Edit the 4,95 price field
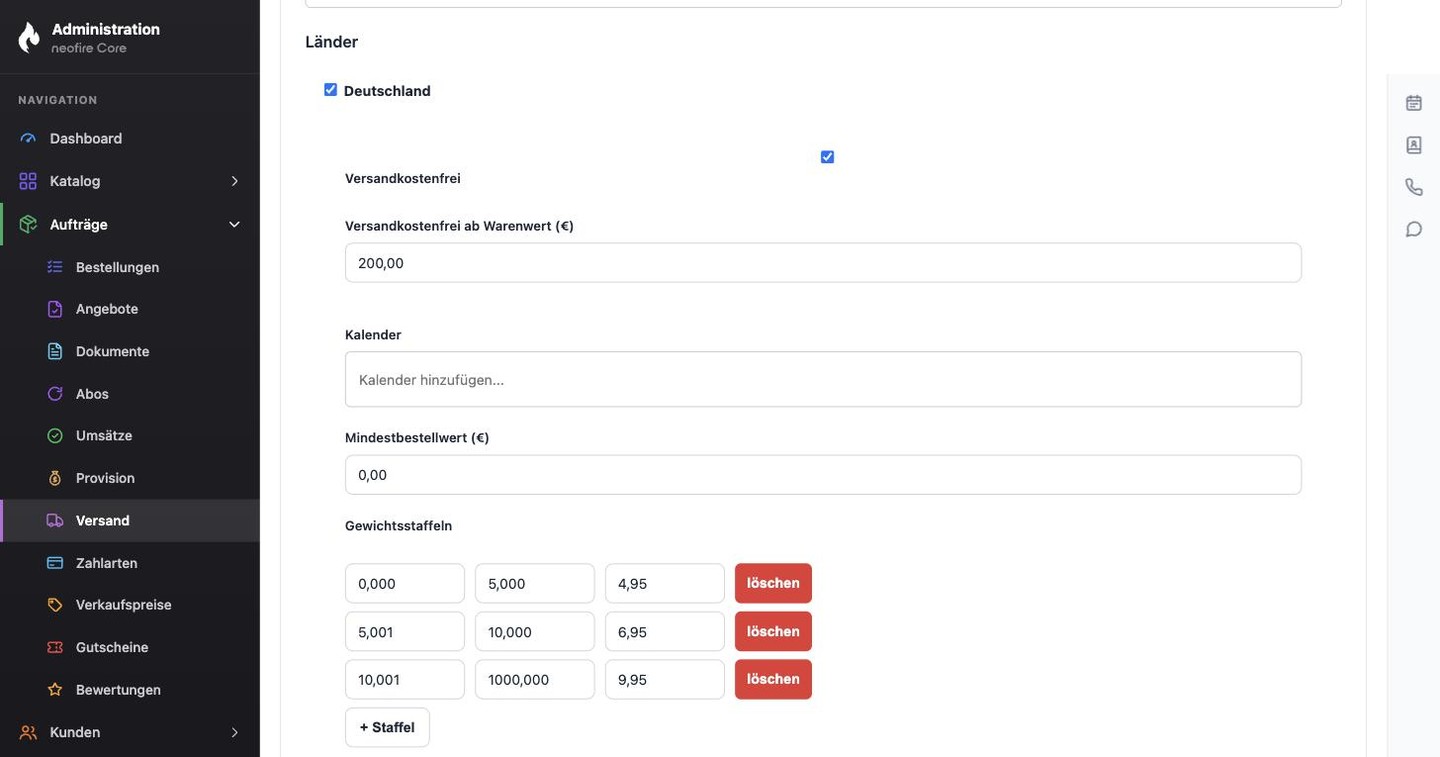This screenshot has width=1440, height=757. click(665, 584)
